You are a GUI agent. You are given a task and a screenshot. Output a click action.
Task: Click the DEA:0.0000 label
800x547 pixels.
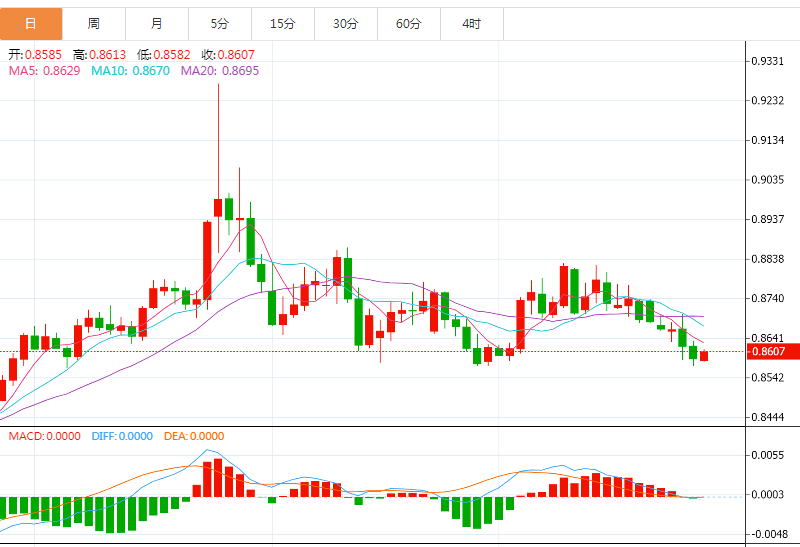coord(194,436)
